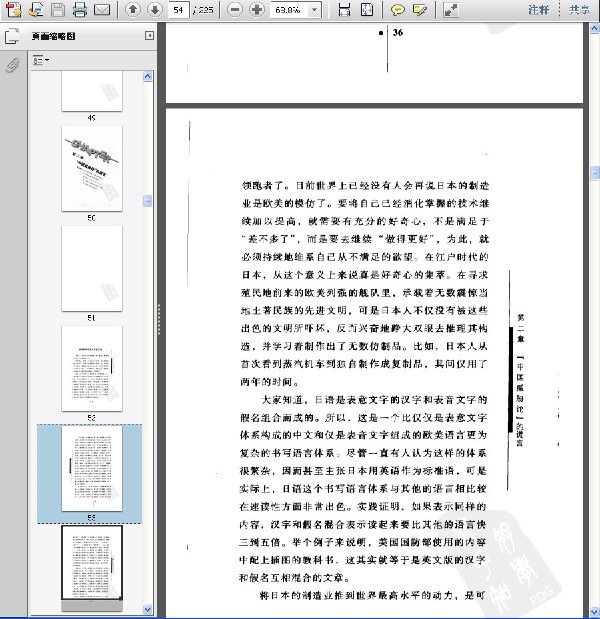
Task: Click thumbnail panel scroll up arrow
Action: coord(148,76)
